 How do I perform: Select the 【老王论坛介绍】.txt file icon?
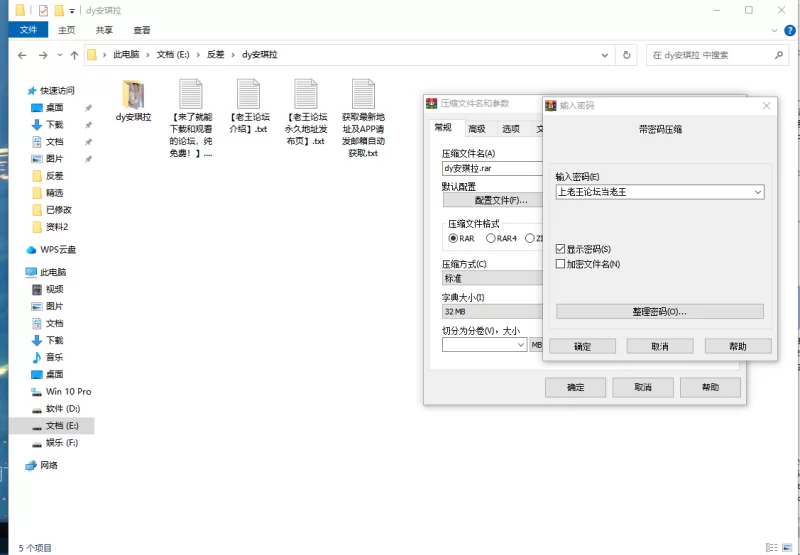click(x=248, y=94)
